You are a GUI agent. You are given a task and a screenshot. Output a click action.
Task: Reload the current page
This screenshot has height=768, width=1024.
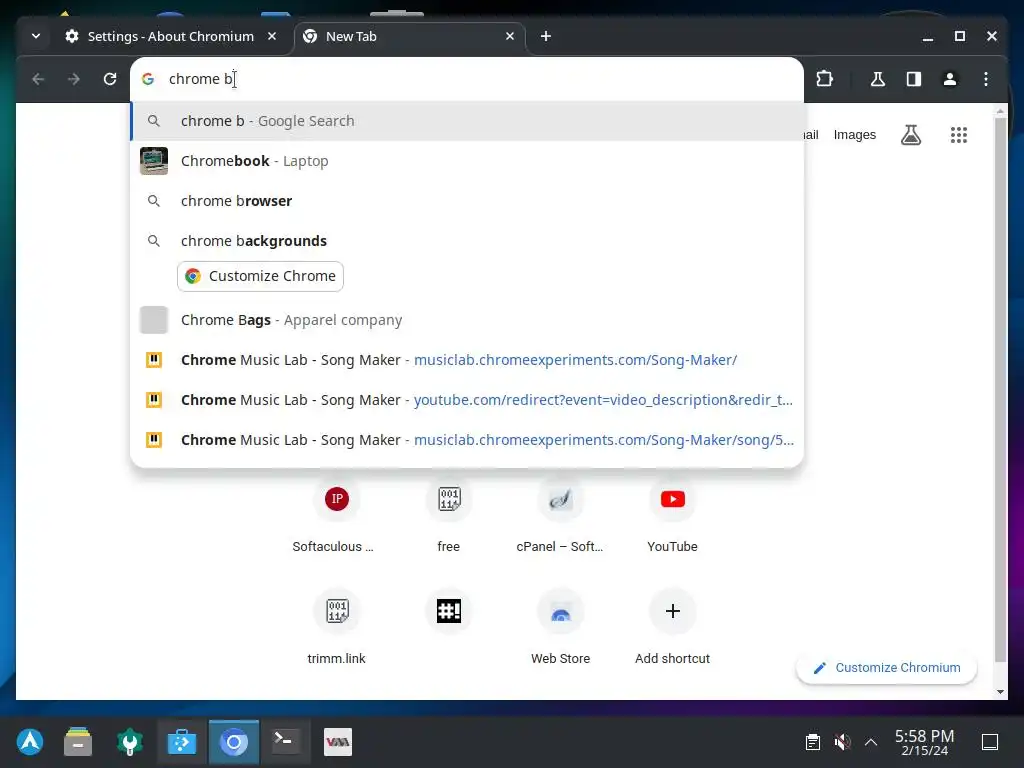click(x=110, y=79)
